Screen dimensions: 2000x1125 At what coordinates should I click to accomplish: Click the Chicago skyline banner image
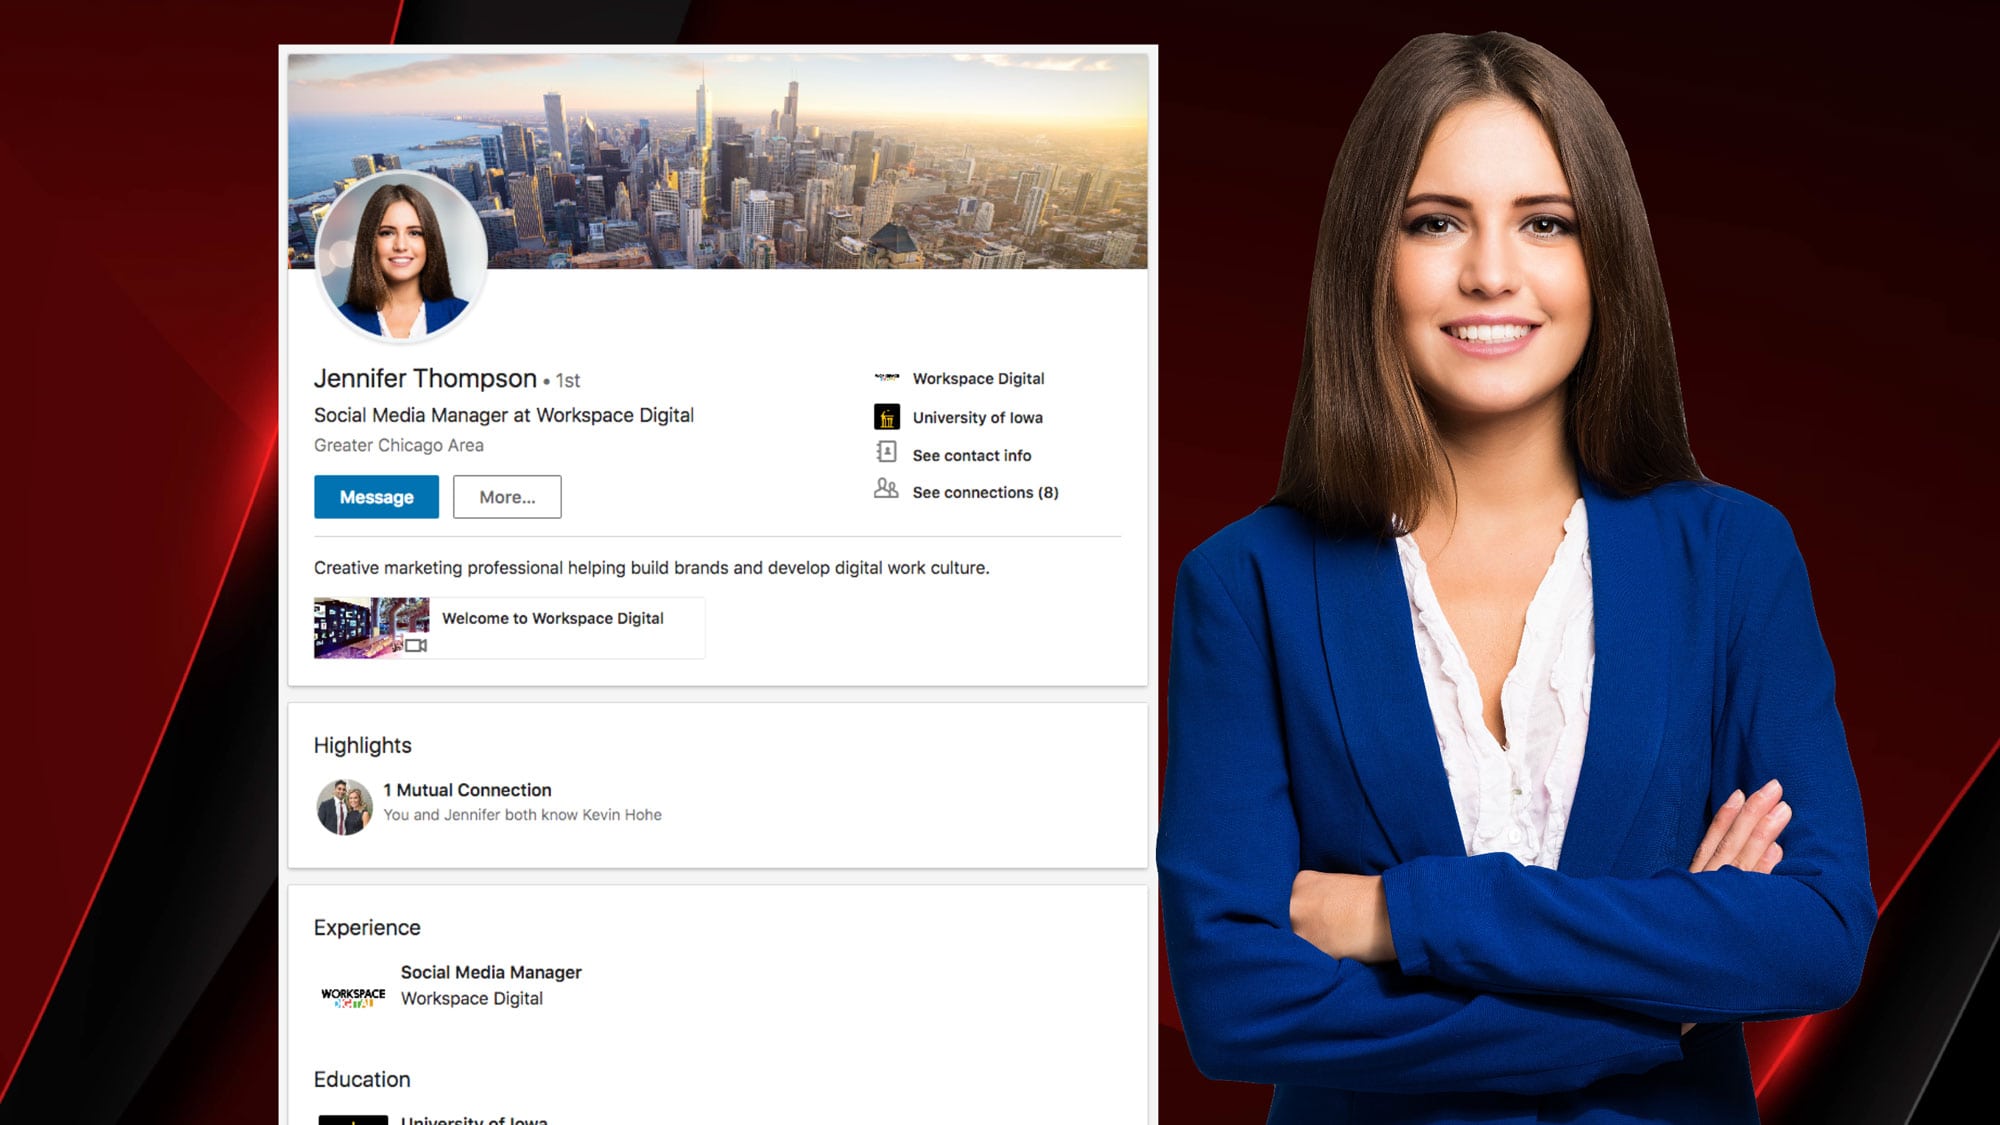point(800,150)
